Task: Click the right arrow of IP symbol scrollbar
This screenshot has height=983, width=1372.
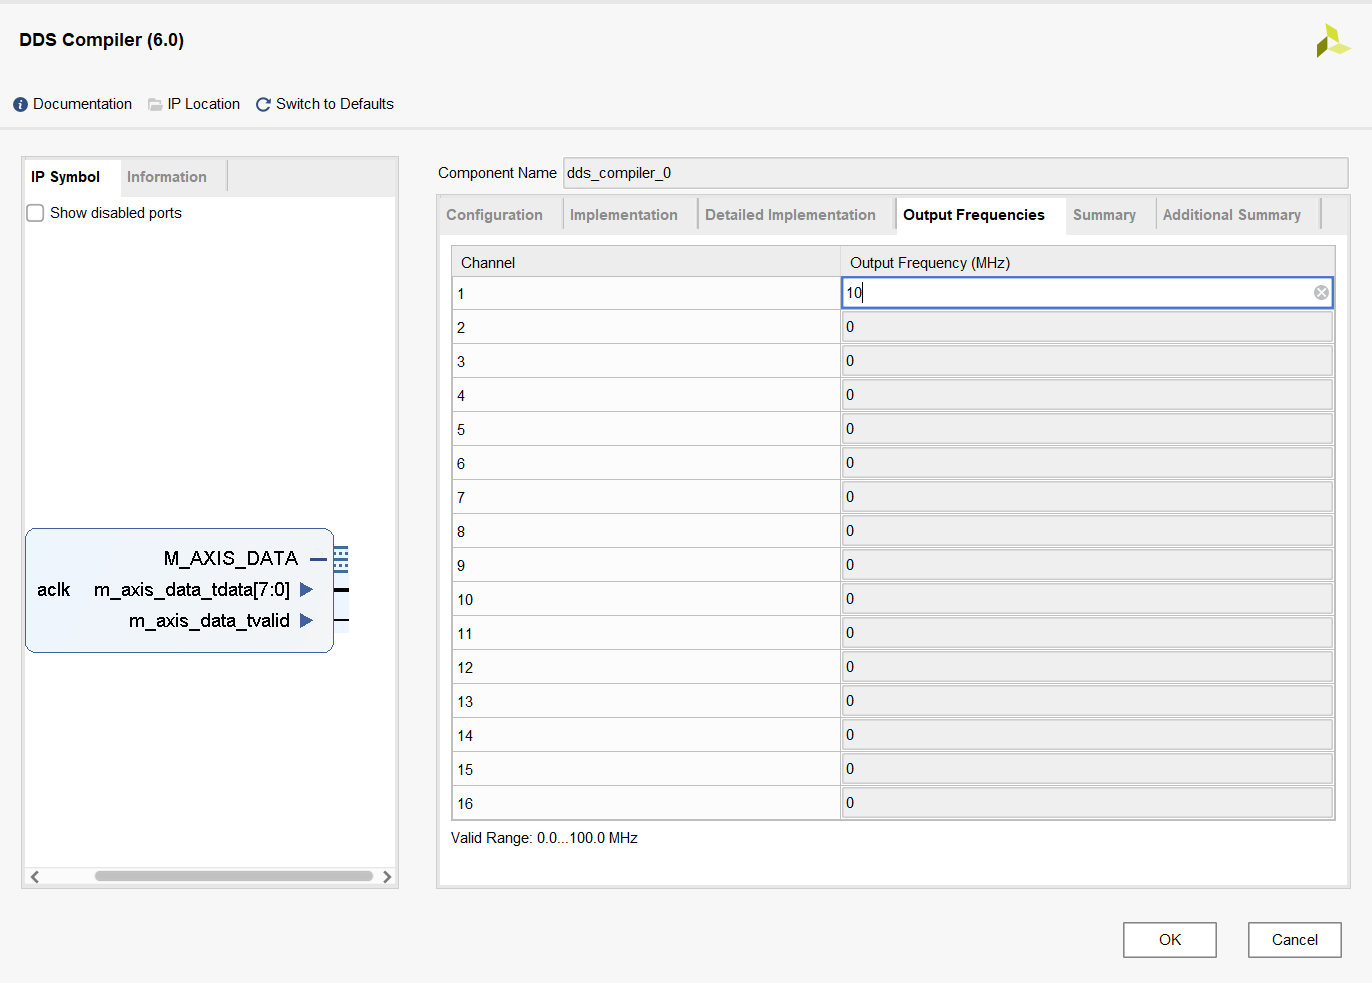Action: pos(387,877)
